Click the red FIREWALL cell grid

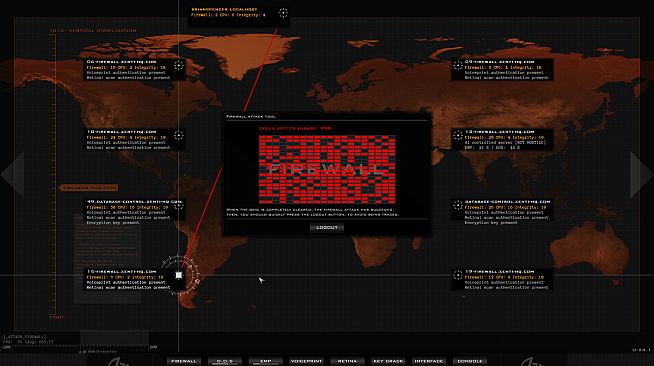(327, 170)
